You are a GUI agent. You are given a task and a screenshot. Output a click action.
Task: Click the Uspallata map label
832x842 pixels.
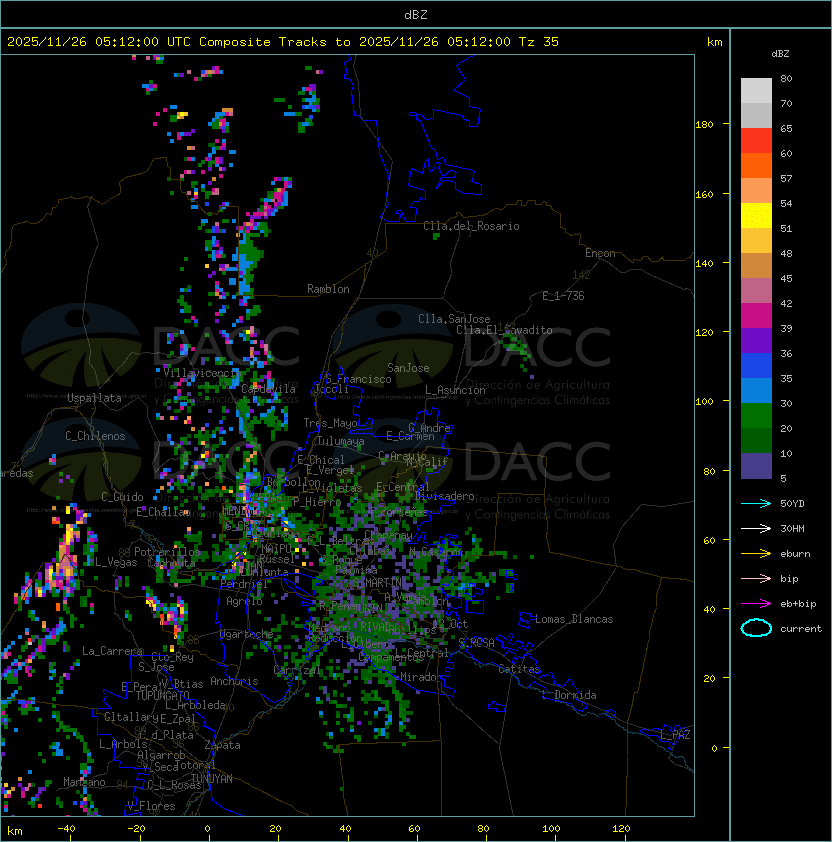pyautogui.click(x=94, y=398)
